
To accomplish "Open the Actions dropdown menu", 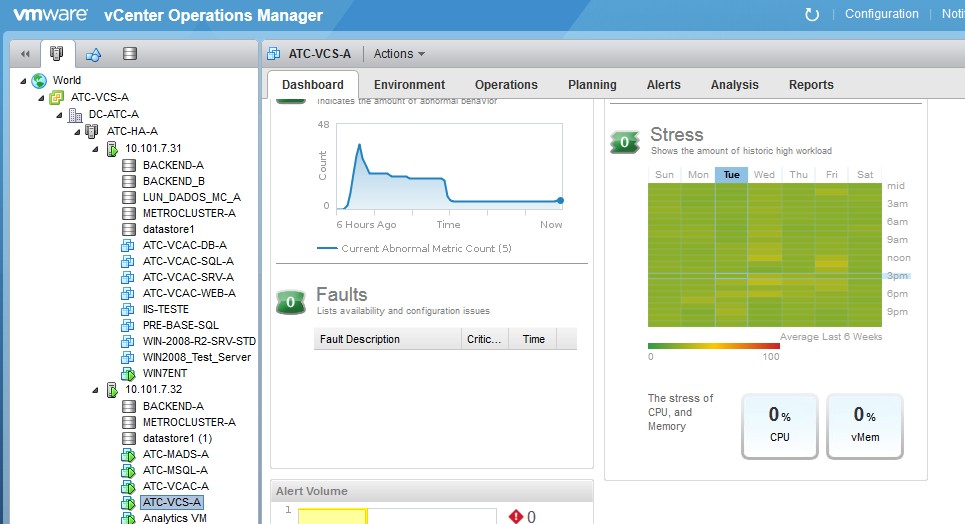I will click(x=399, y=54).
